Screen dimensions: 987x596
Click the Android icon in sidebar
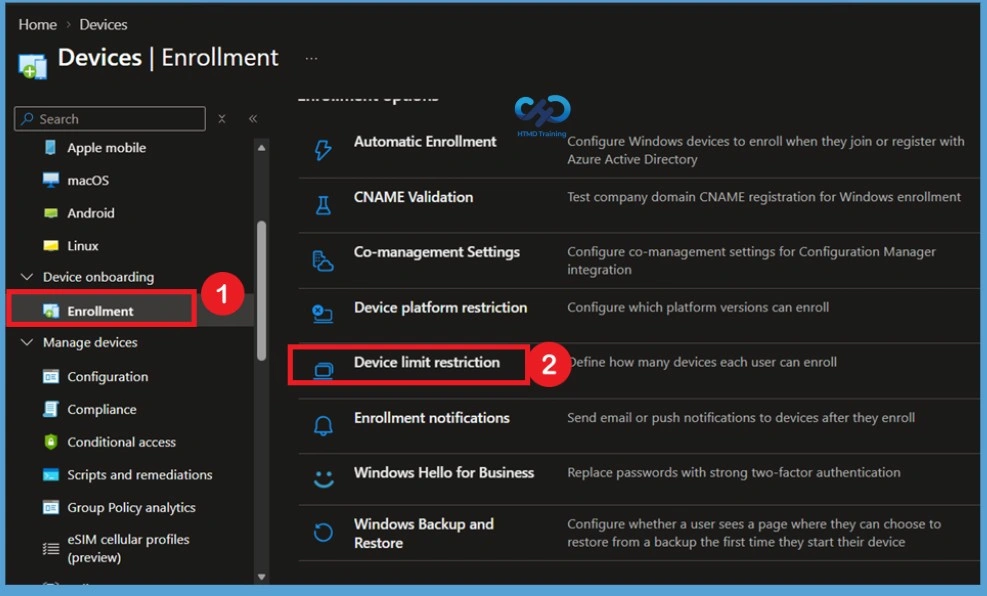click(x=50, y=213)
